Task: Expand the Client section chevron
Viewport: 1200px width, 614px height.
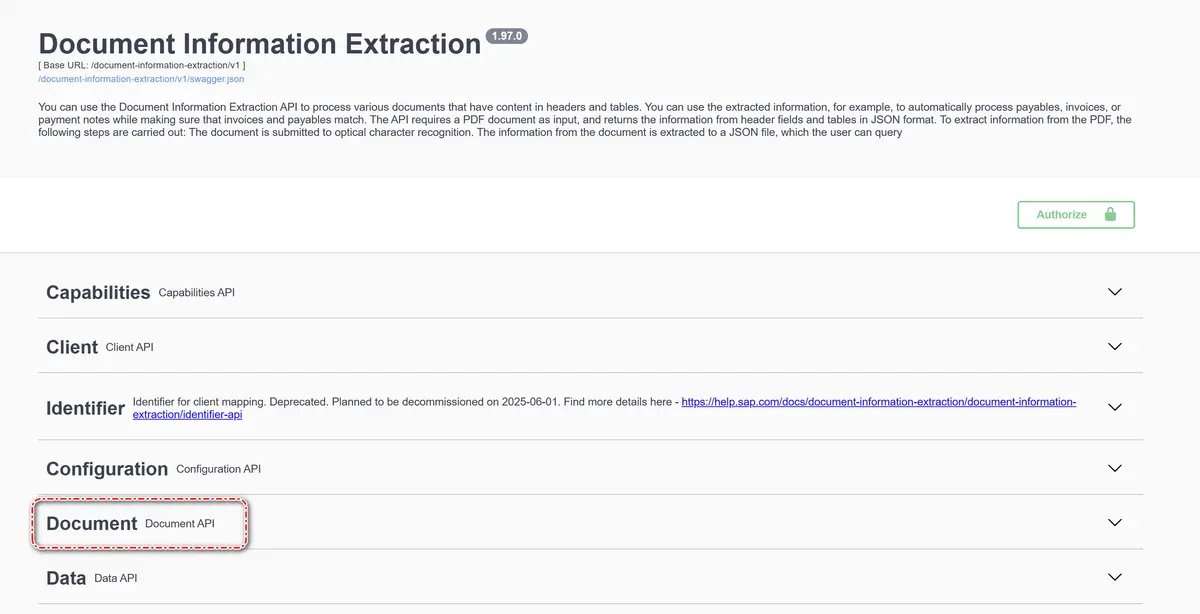Action: click(1115, 346)
